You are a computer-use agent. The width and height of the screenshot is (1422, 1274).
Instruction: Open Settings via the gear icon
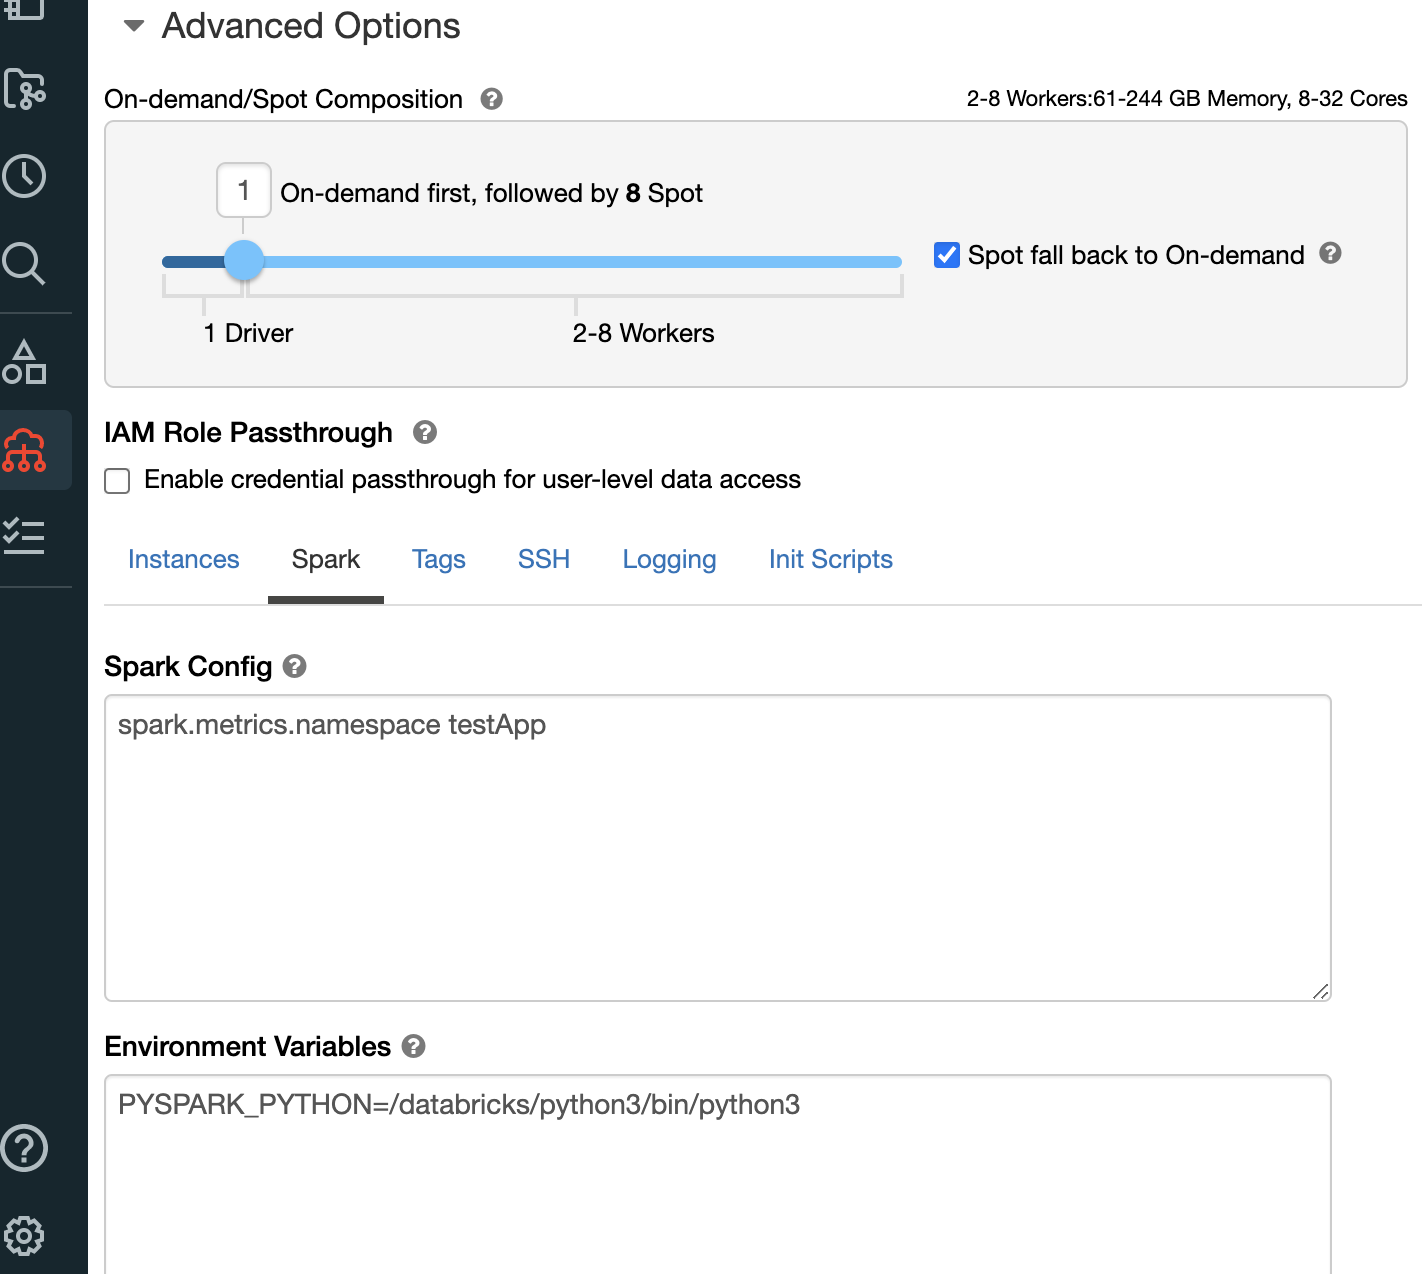click(x=25, y=1235)
